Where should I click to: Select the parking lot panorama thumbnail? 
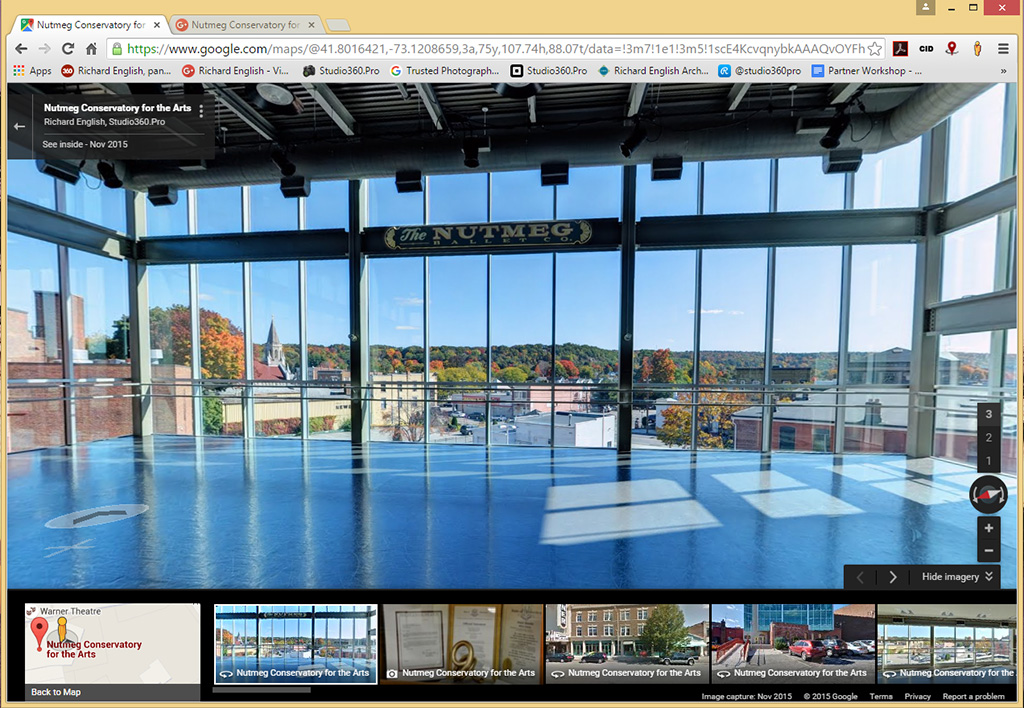click(x=793, y=643)
